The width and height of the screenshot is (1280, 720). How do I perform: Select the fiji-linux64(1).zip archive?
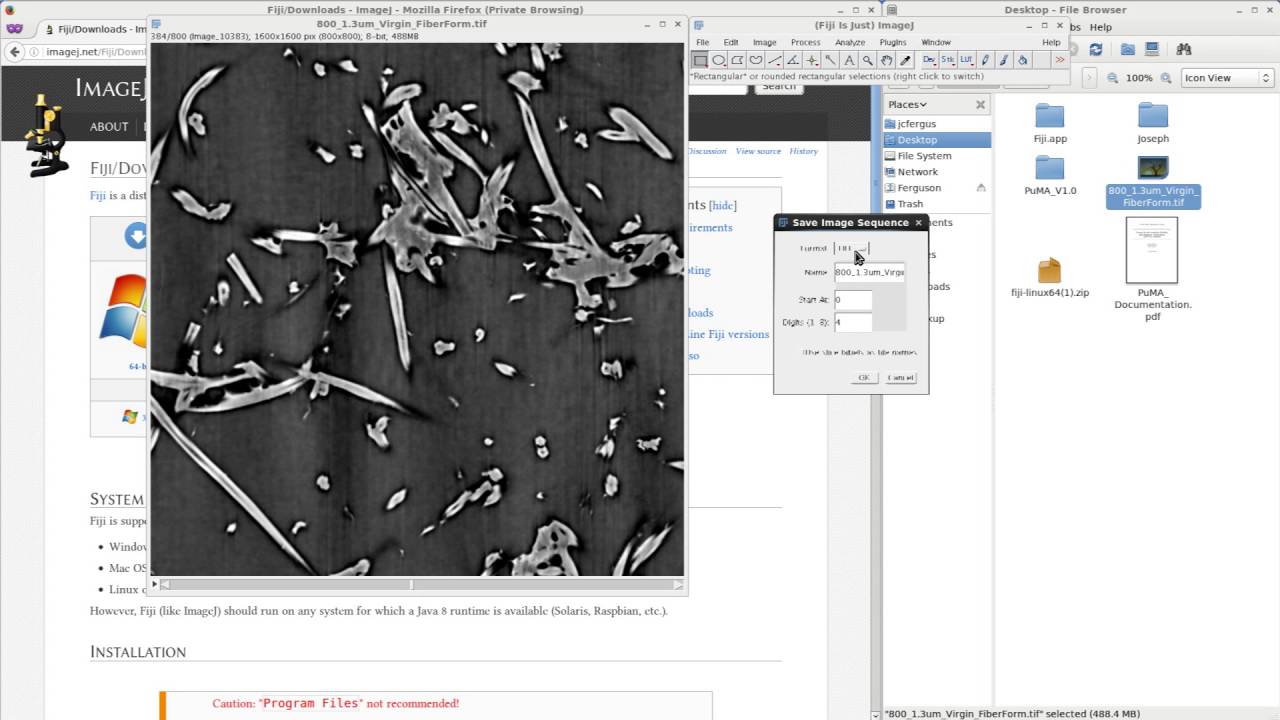pos(1050,278)
